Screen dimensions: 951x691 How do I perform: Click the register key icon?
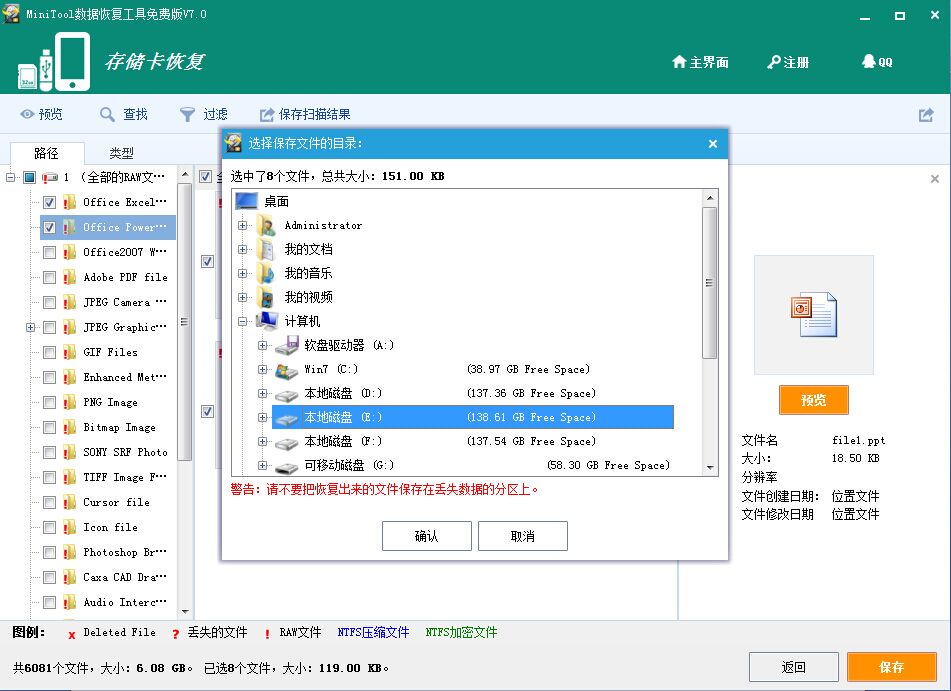point(774,62)
